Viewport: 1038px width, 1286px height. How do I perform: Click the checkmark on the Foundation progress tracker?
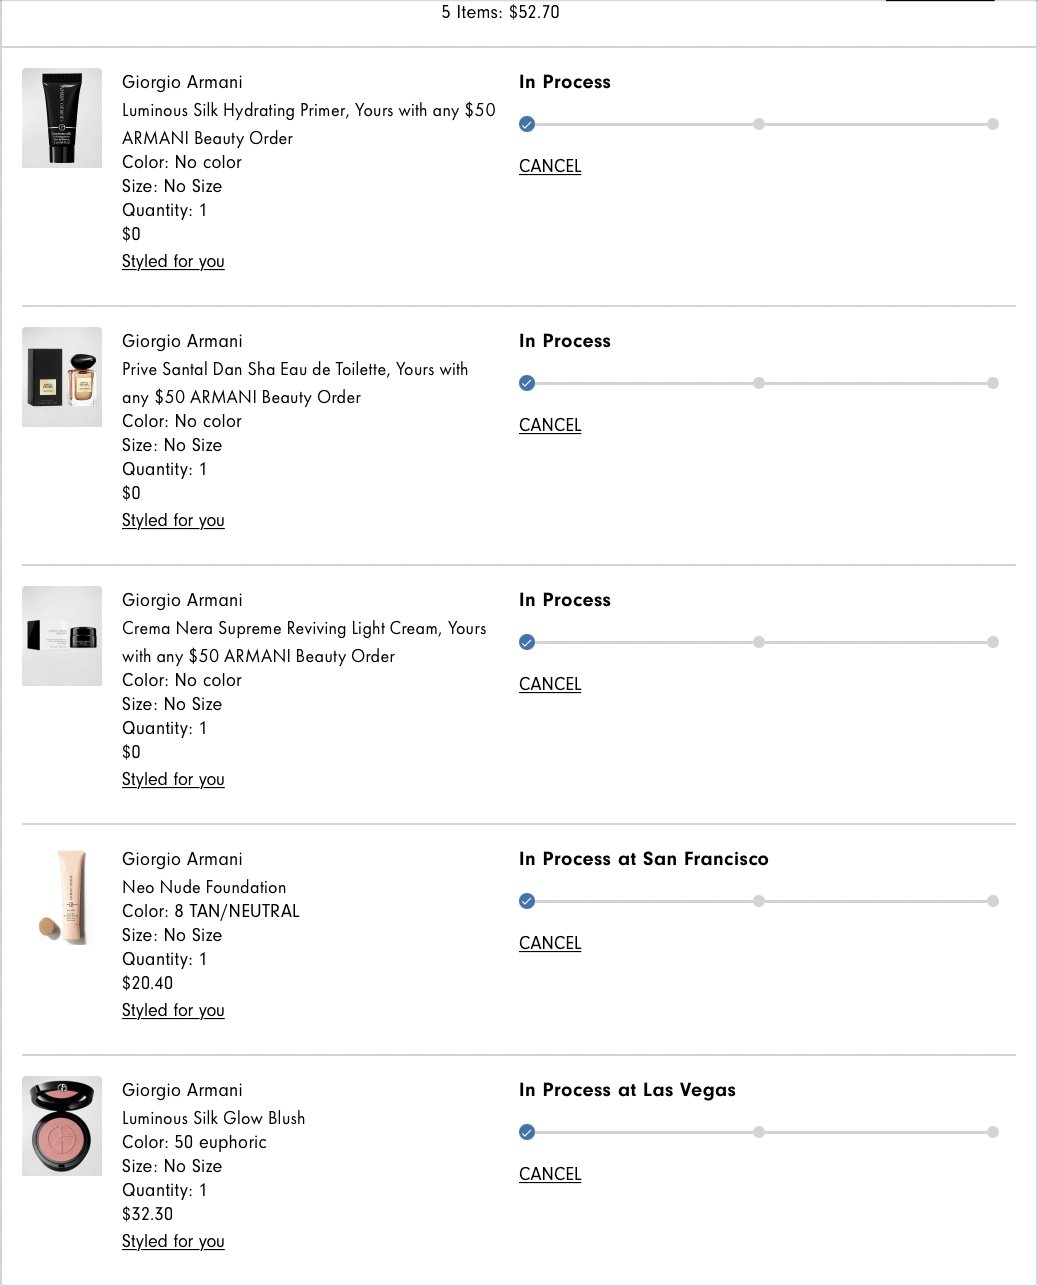point(526,900)
